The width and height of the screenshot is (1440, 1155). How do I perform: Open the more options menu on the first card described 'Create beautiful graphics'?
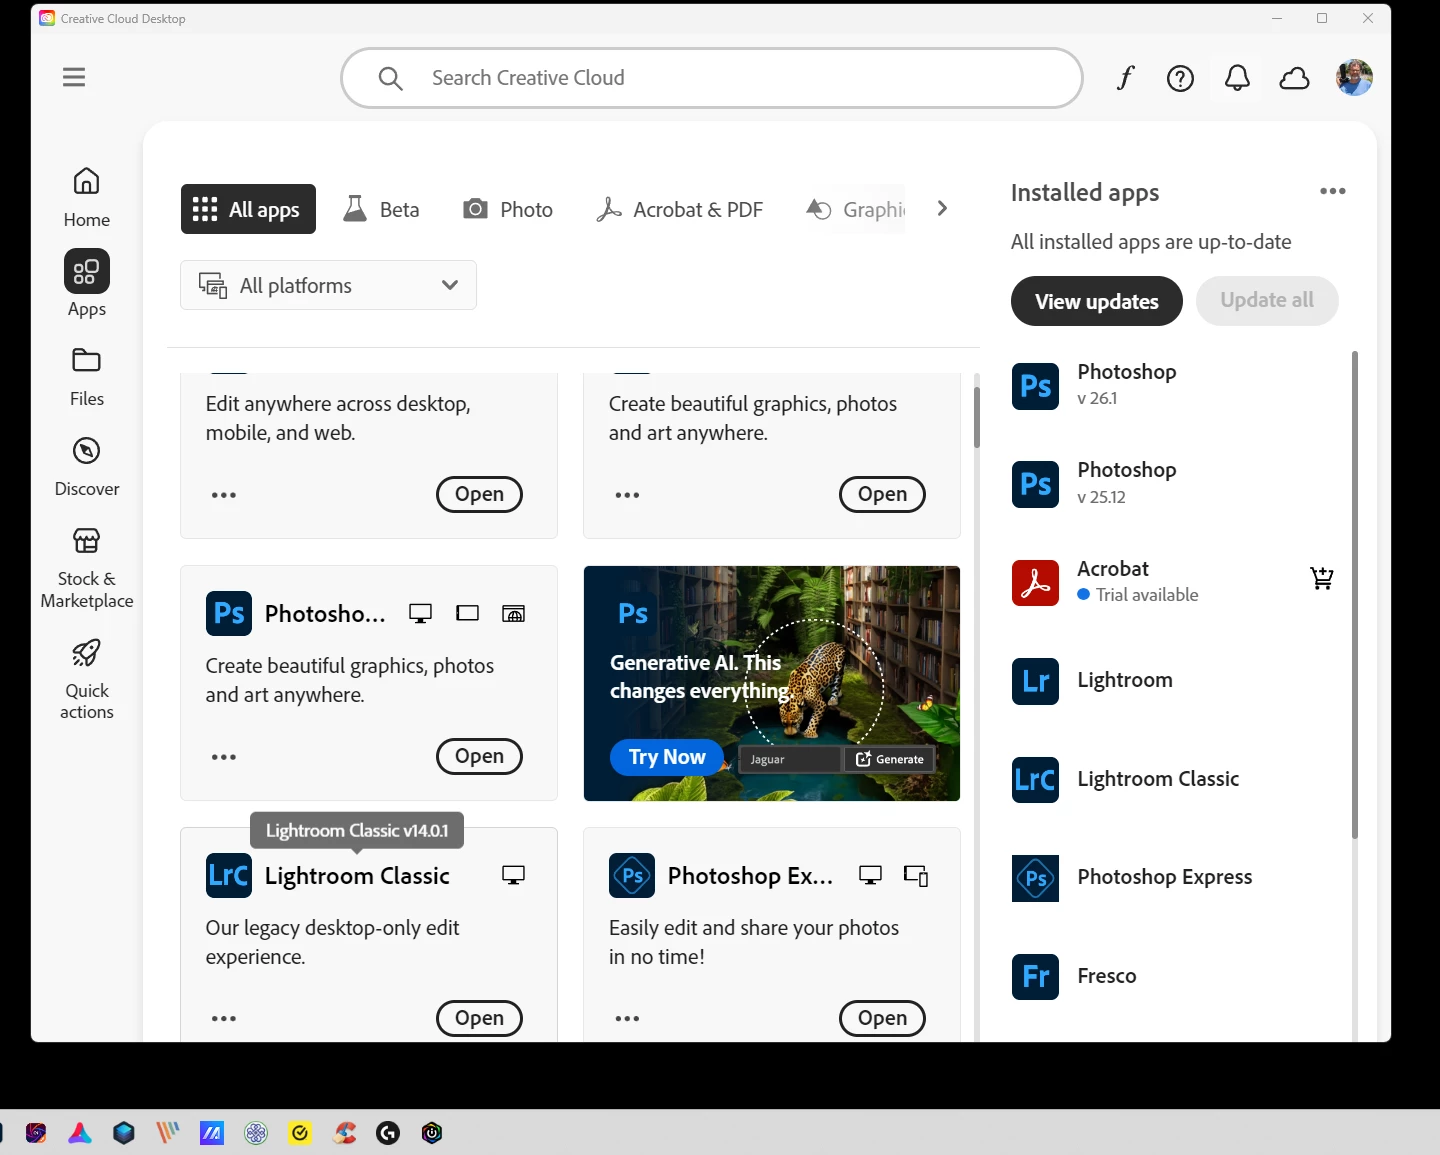tap(627, 495)
